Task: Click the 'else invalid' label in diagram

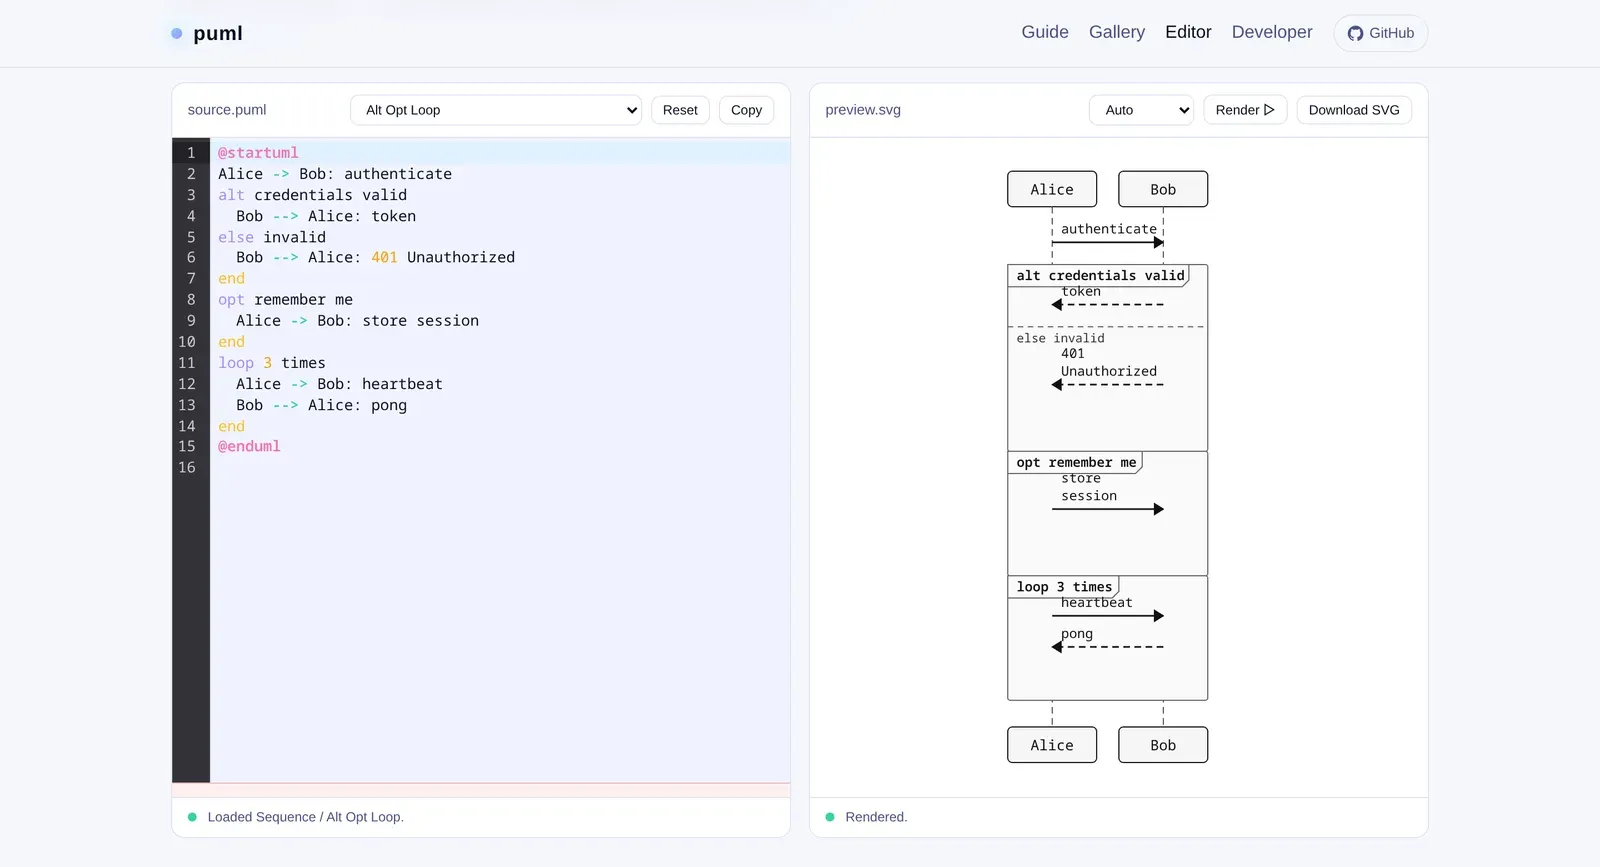Action: pyautogui.click(x=1061, y=338)
